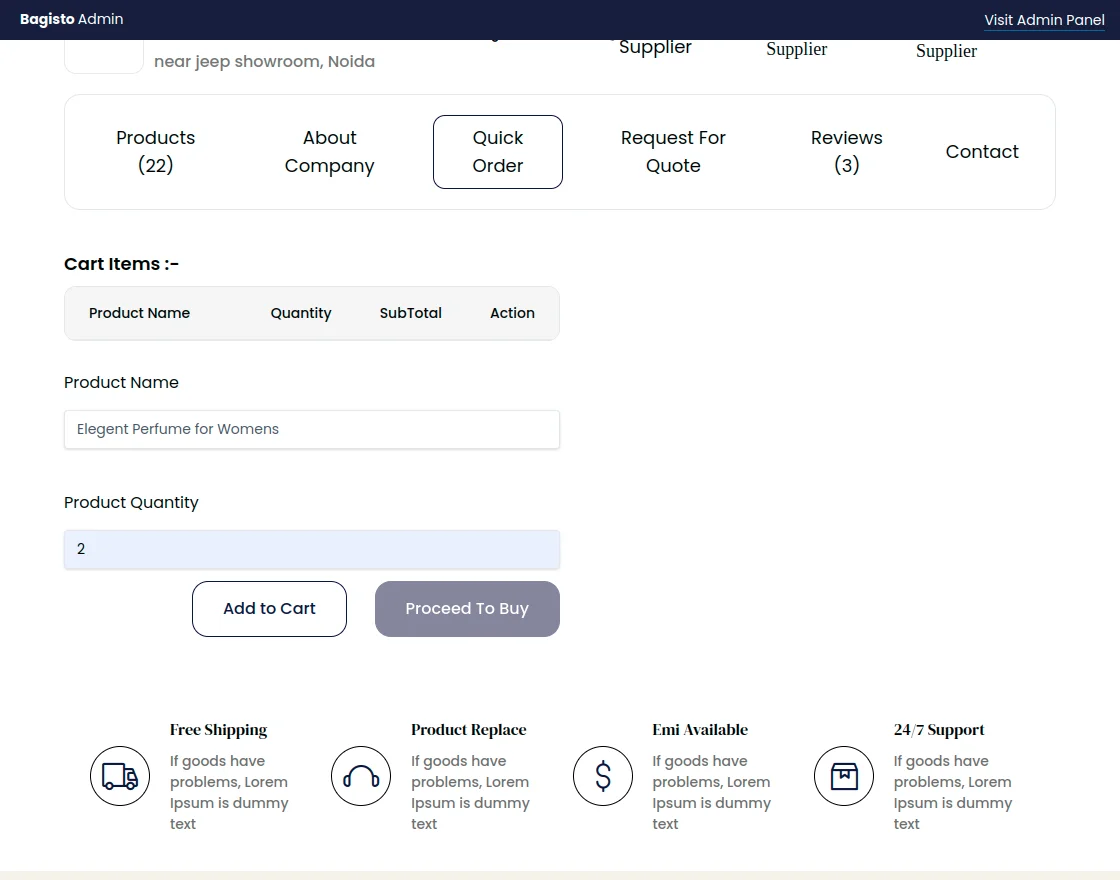Click into the Product Quantity field
This screenshot has width=1120, height=880.
[x=312, y=549]
